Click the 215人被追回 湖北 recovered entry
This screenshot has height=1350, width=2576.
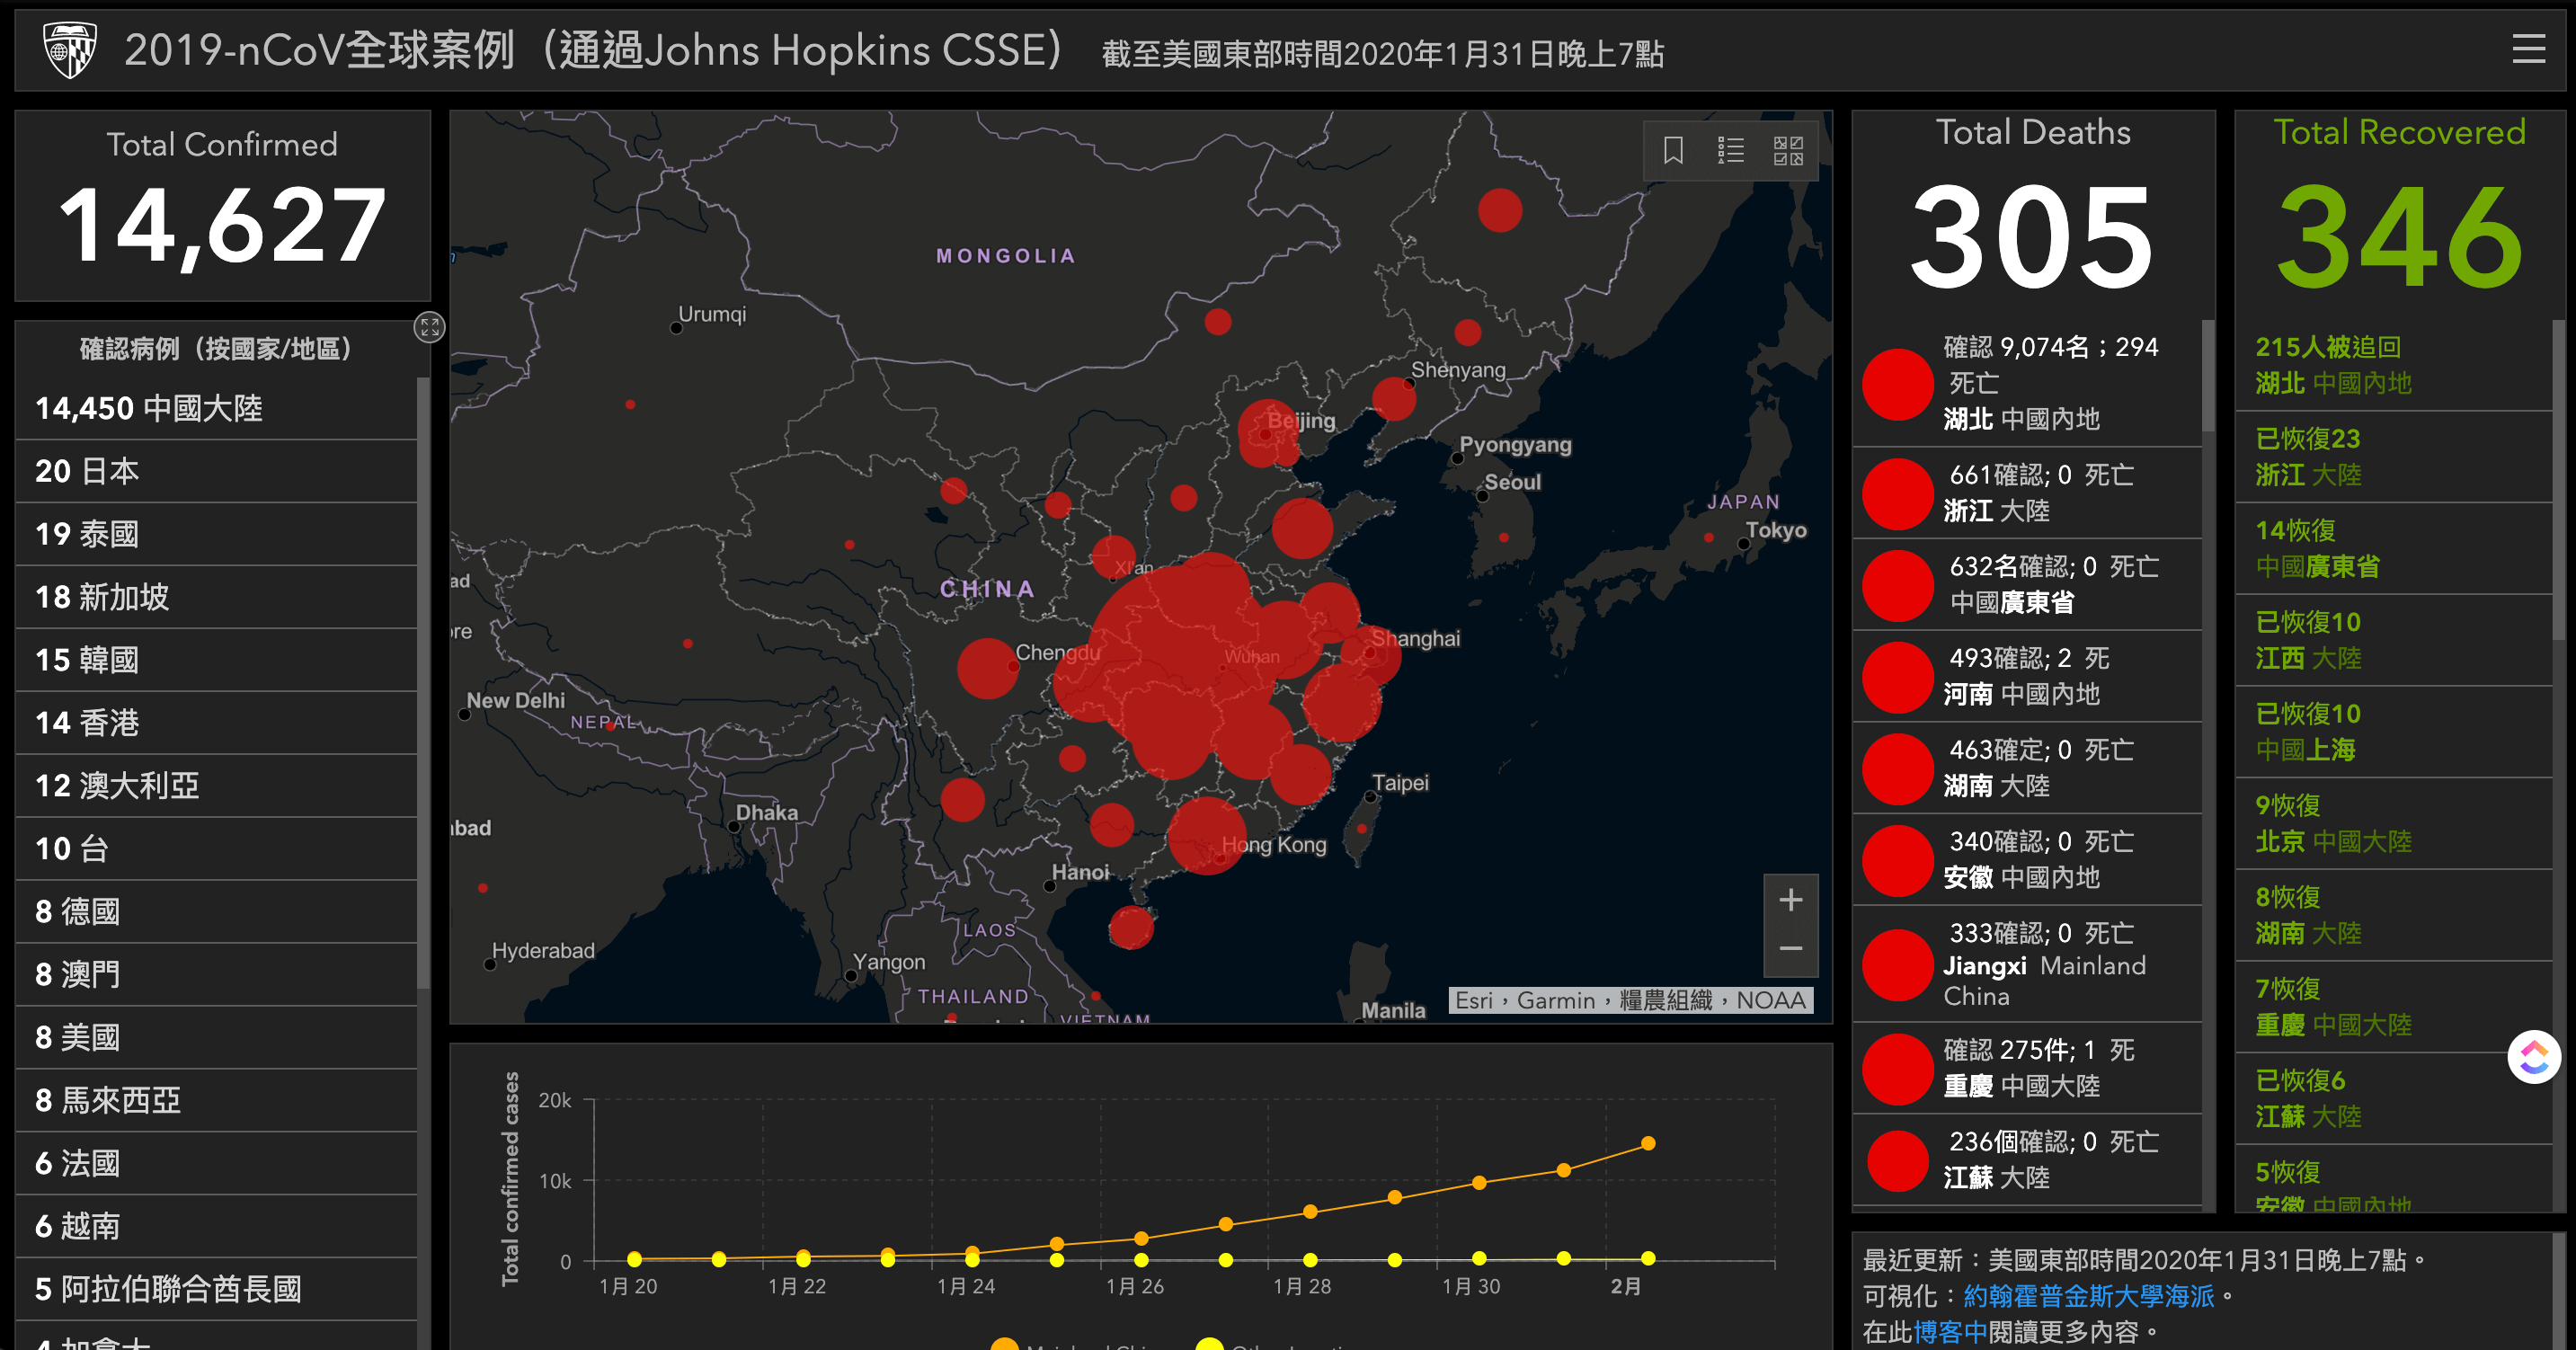click(x=2394, y=365)
